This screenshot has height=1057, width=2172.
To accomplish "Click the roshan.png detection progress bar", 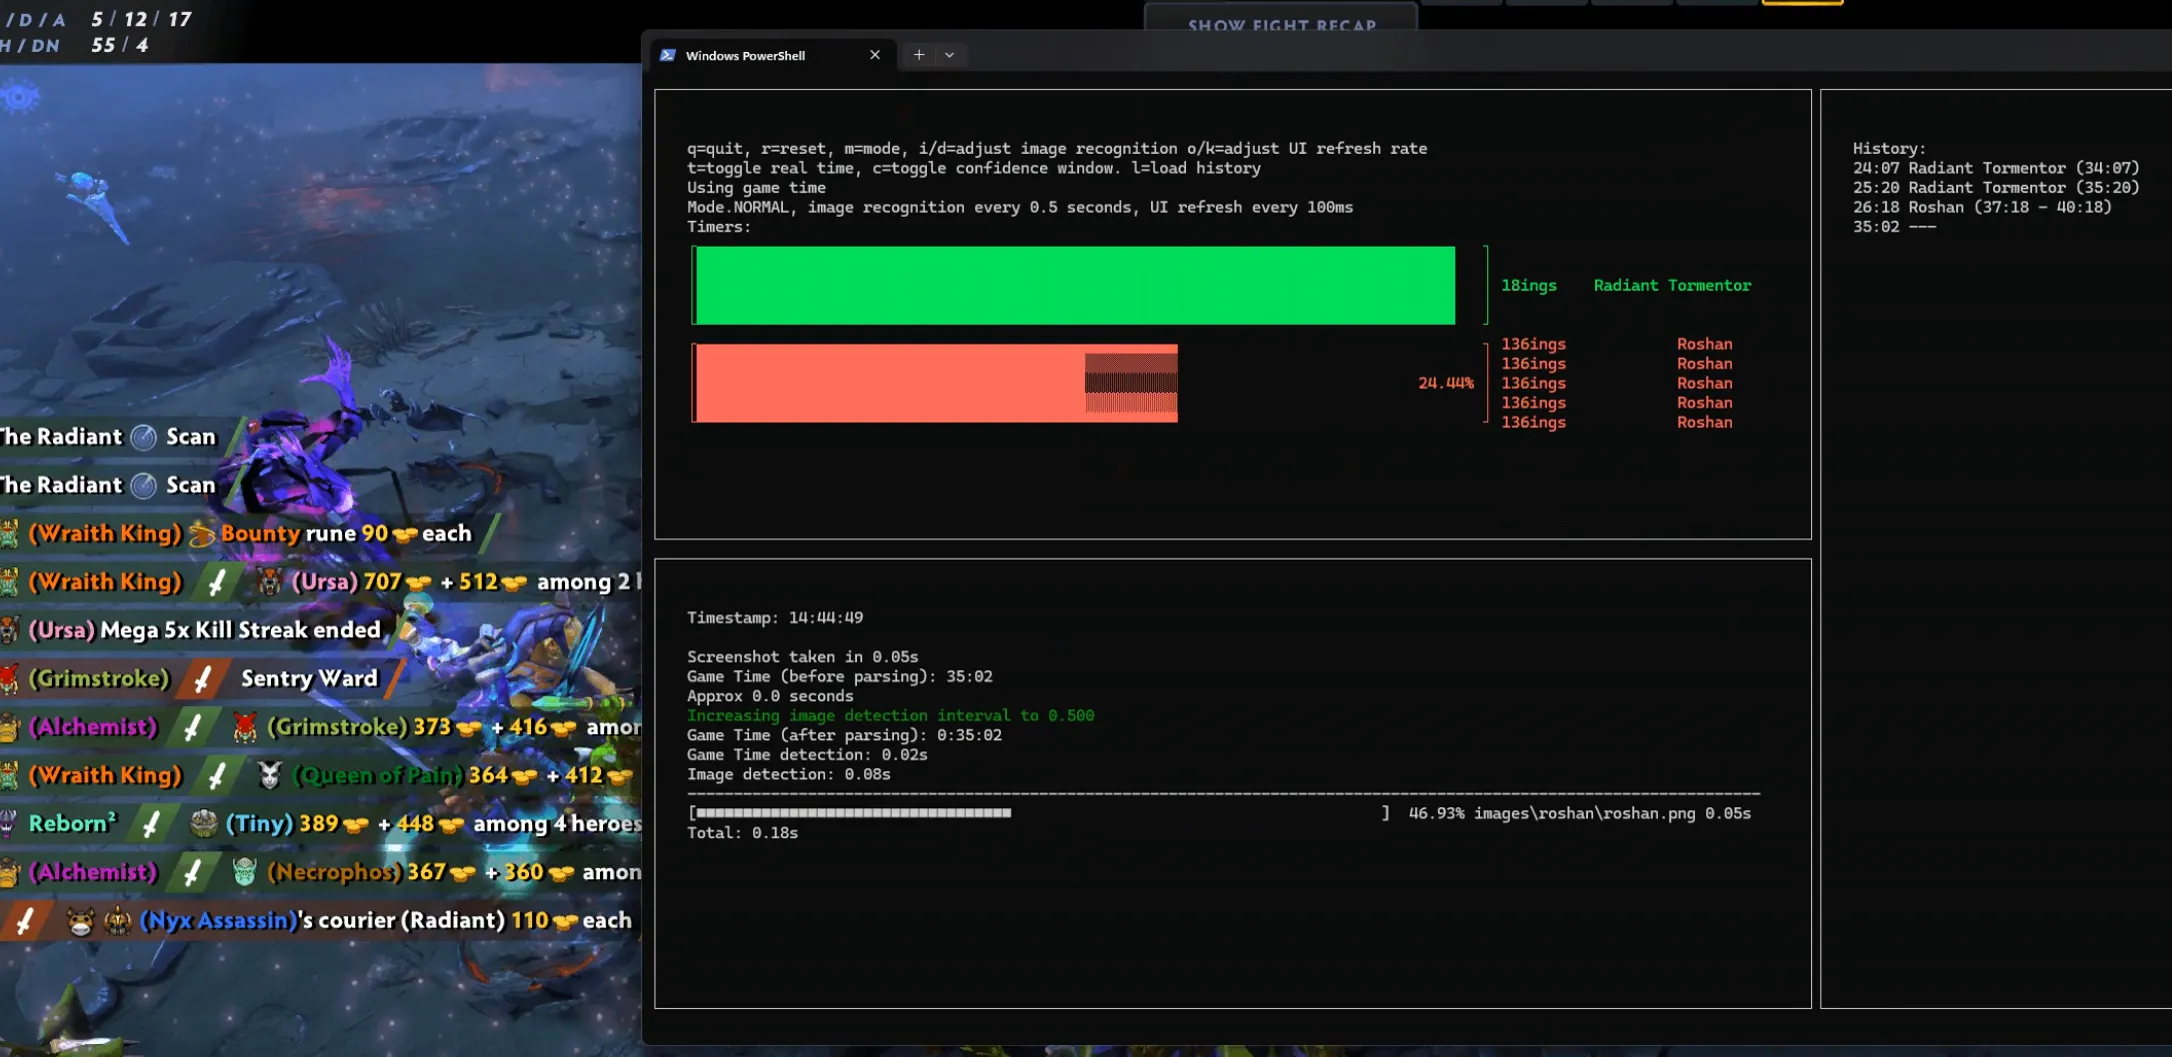I will (1039, 813).
